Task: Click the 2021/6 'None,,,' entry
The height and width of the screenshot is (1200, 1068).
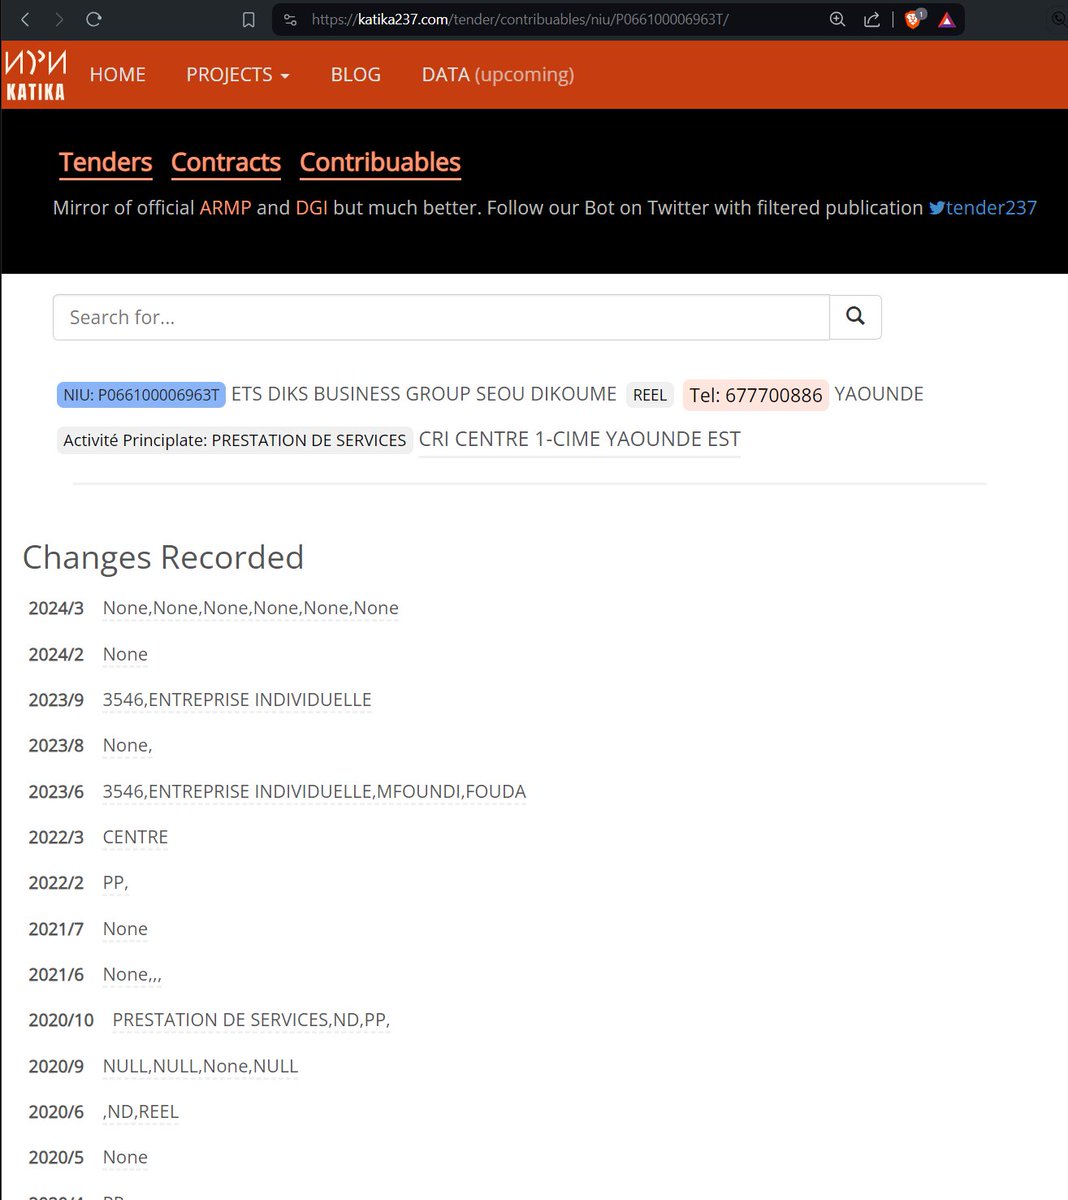Action: pos(132,974)
